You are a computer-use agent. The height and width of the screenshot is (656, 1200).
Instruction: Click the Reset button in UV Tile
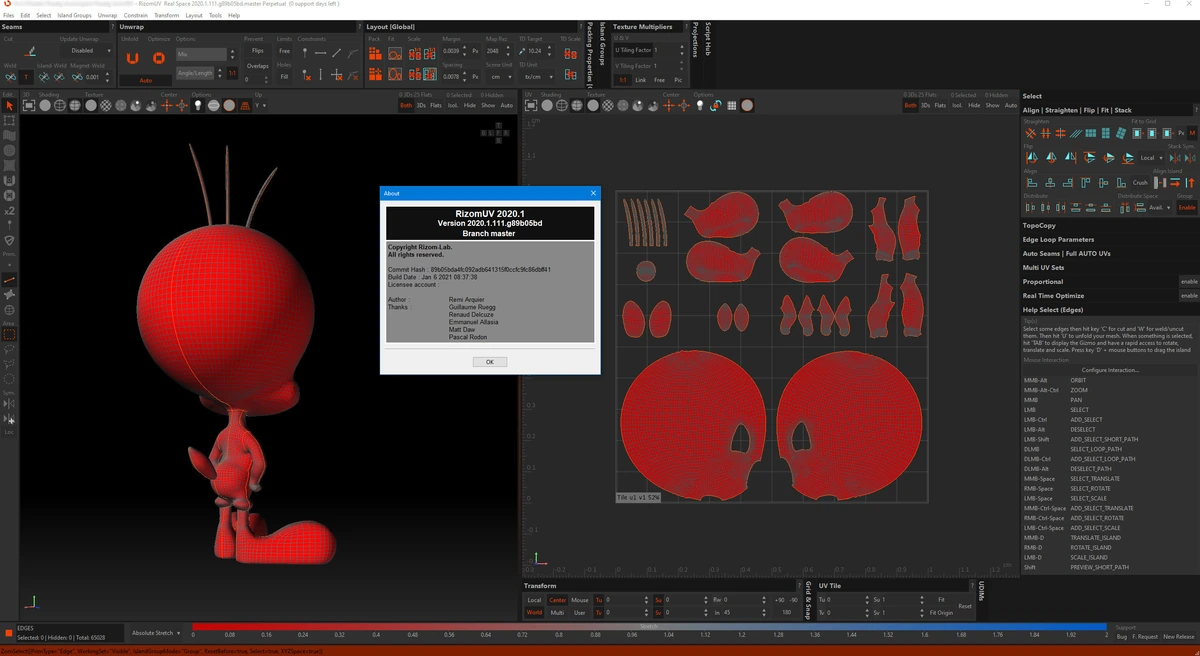965,606
